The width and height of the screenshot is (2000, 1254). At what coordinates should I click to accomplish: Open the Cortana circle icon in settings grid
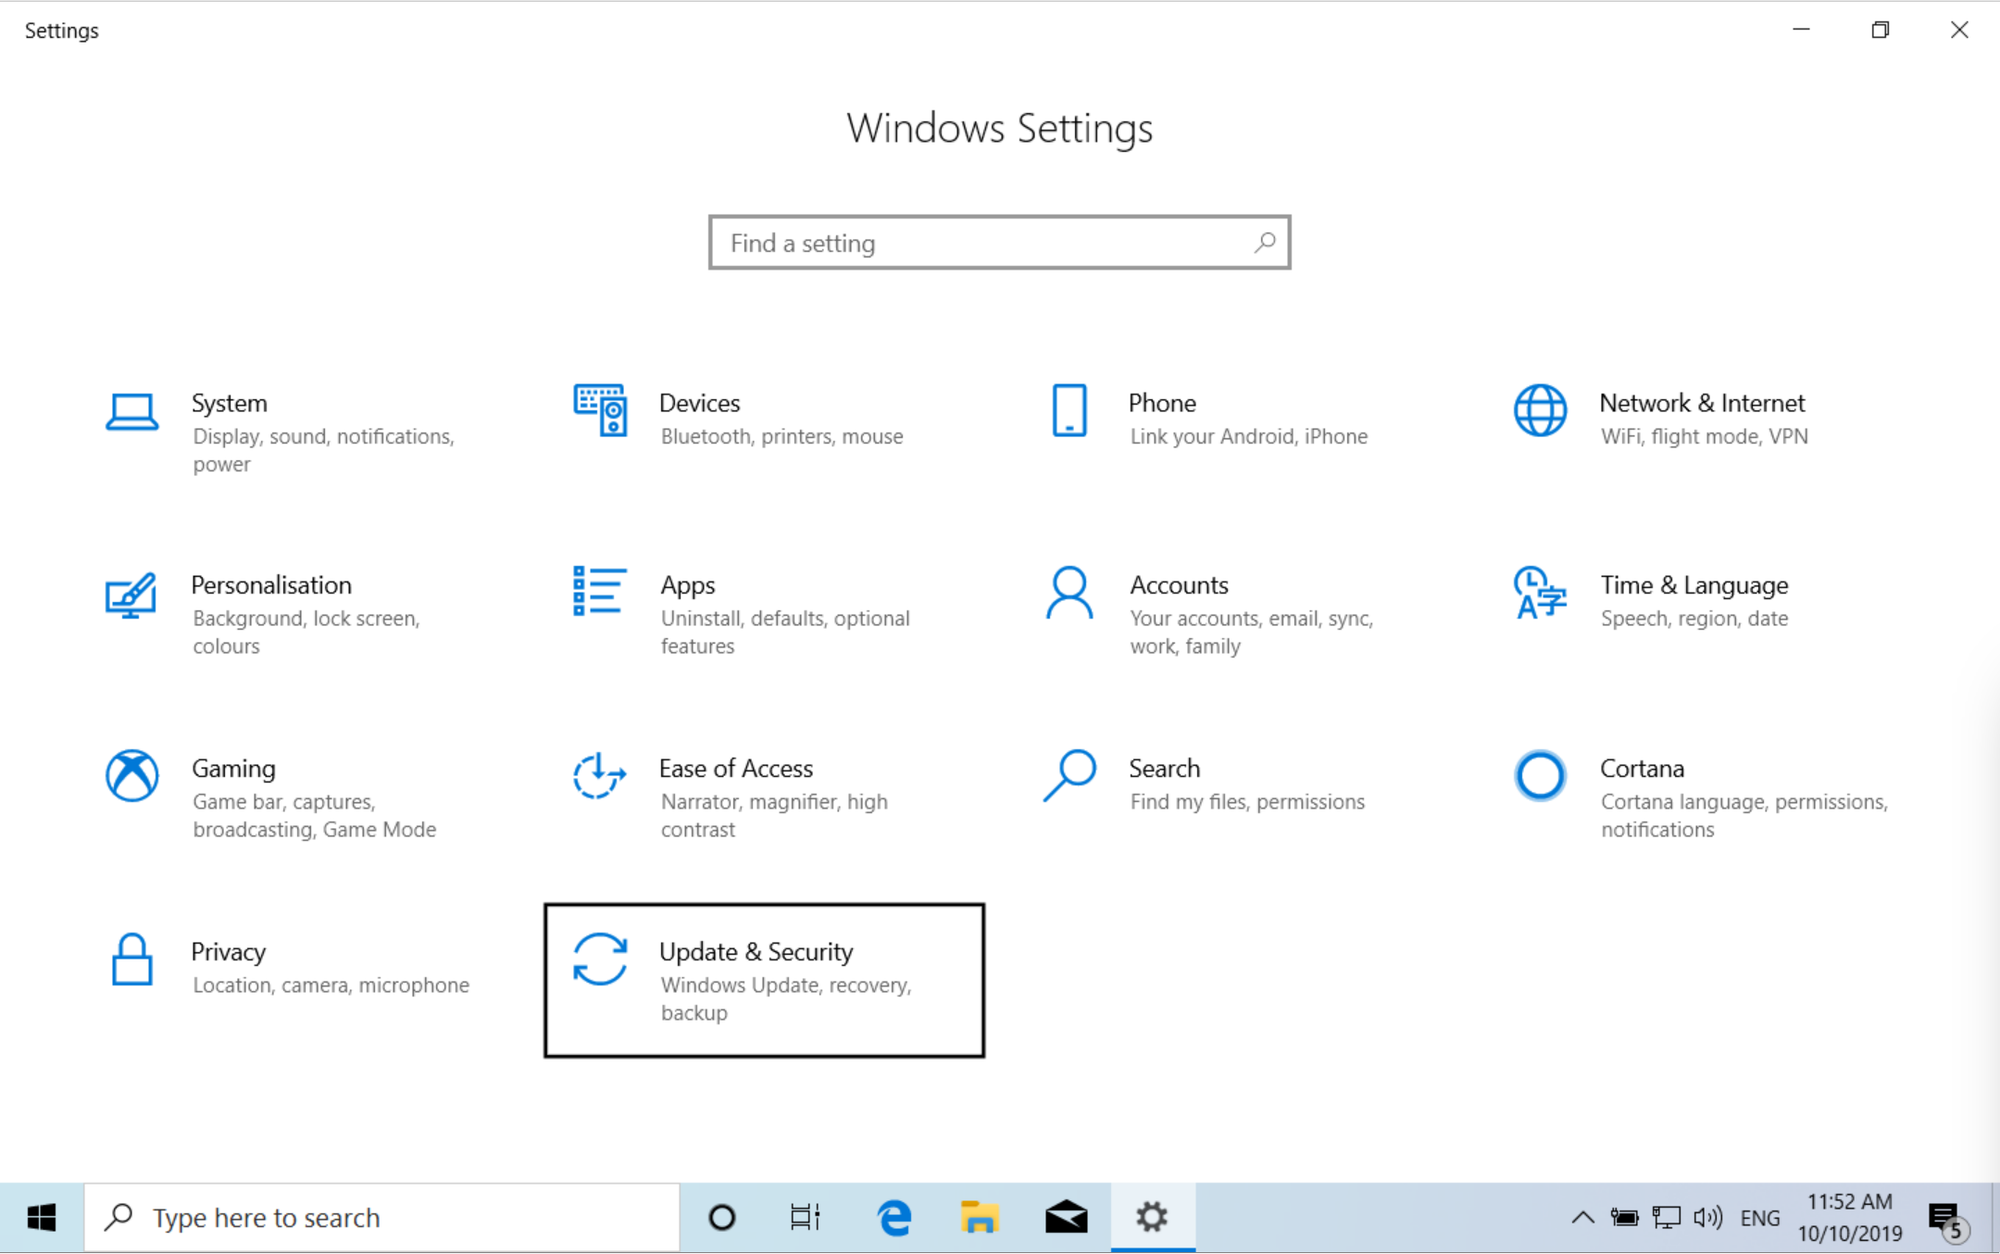pos(1540,775)
